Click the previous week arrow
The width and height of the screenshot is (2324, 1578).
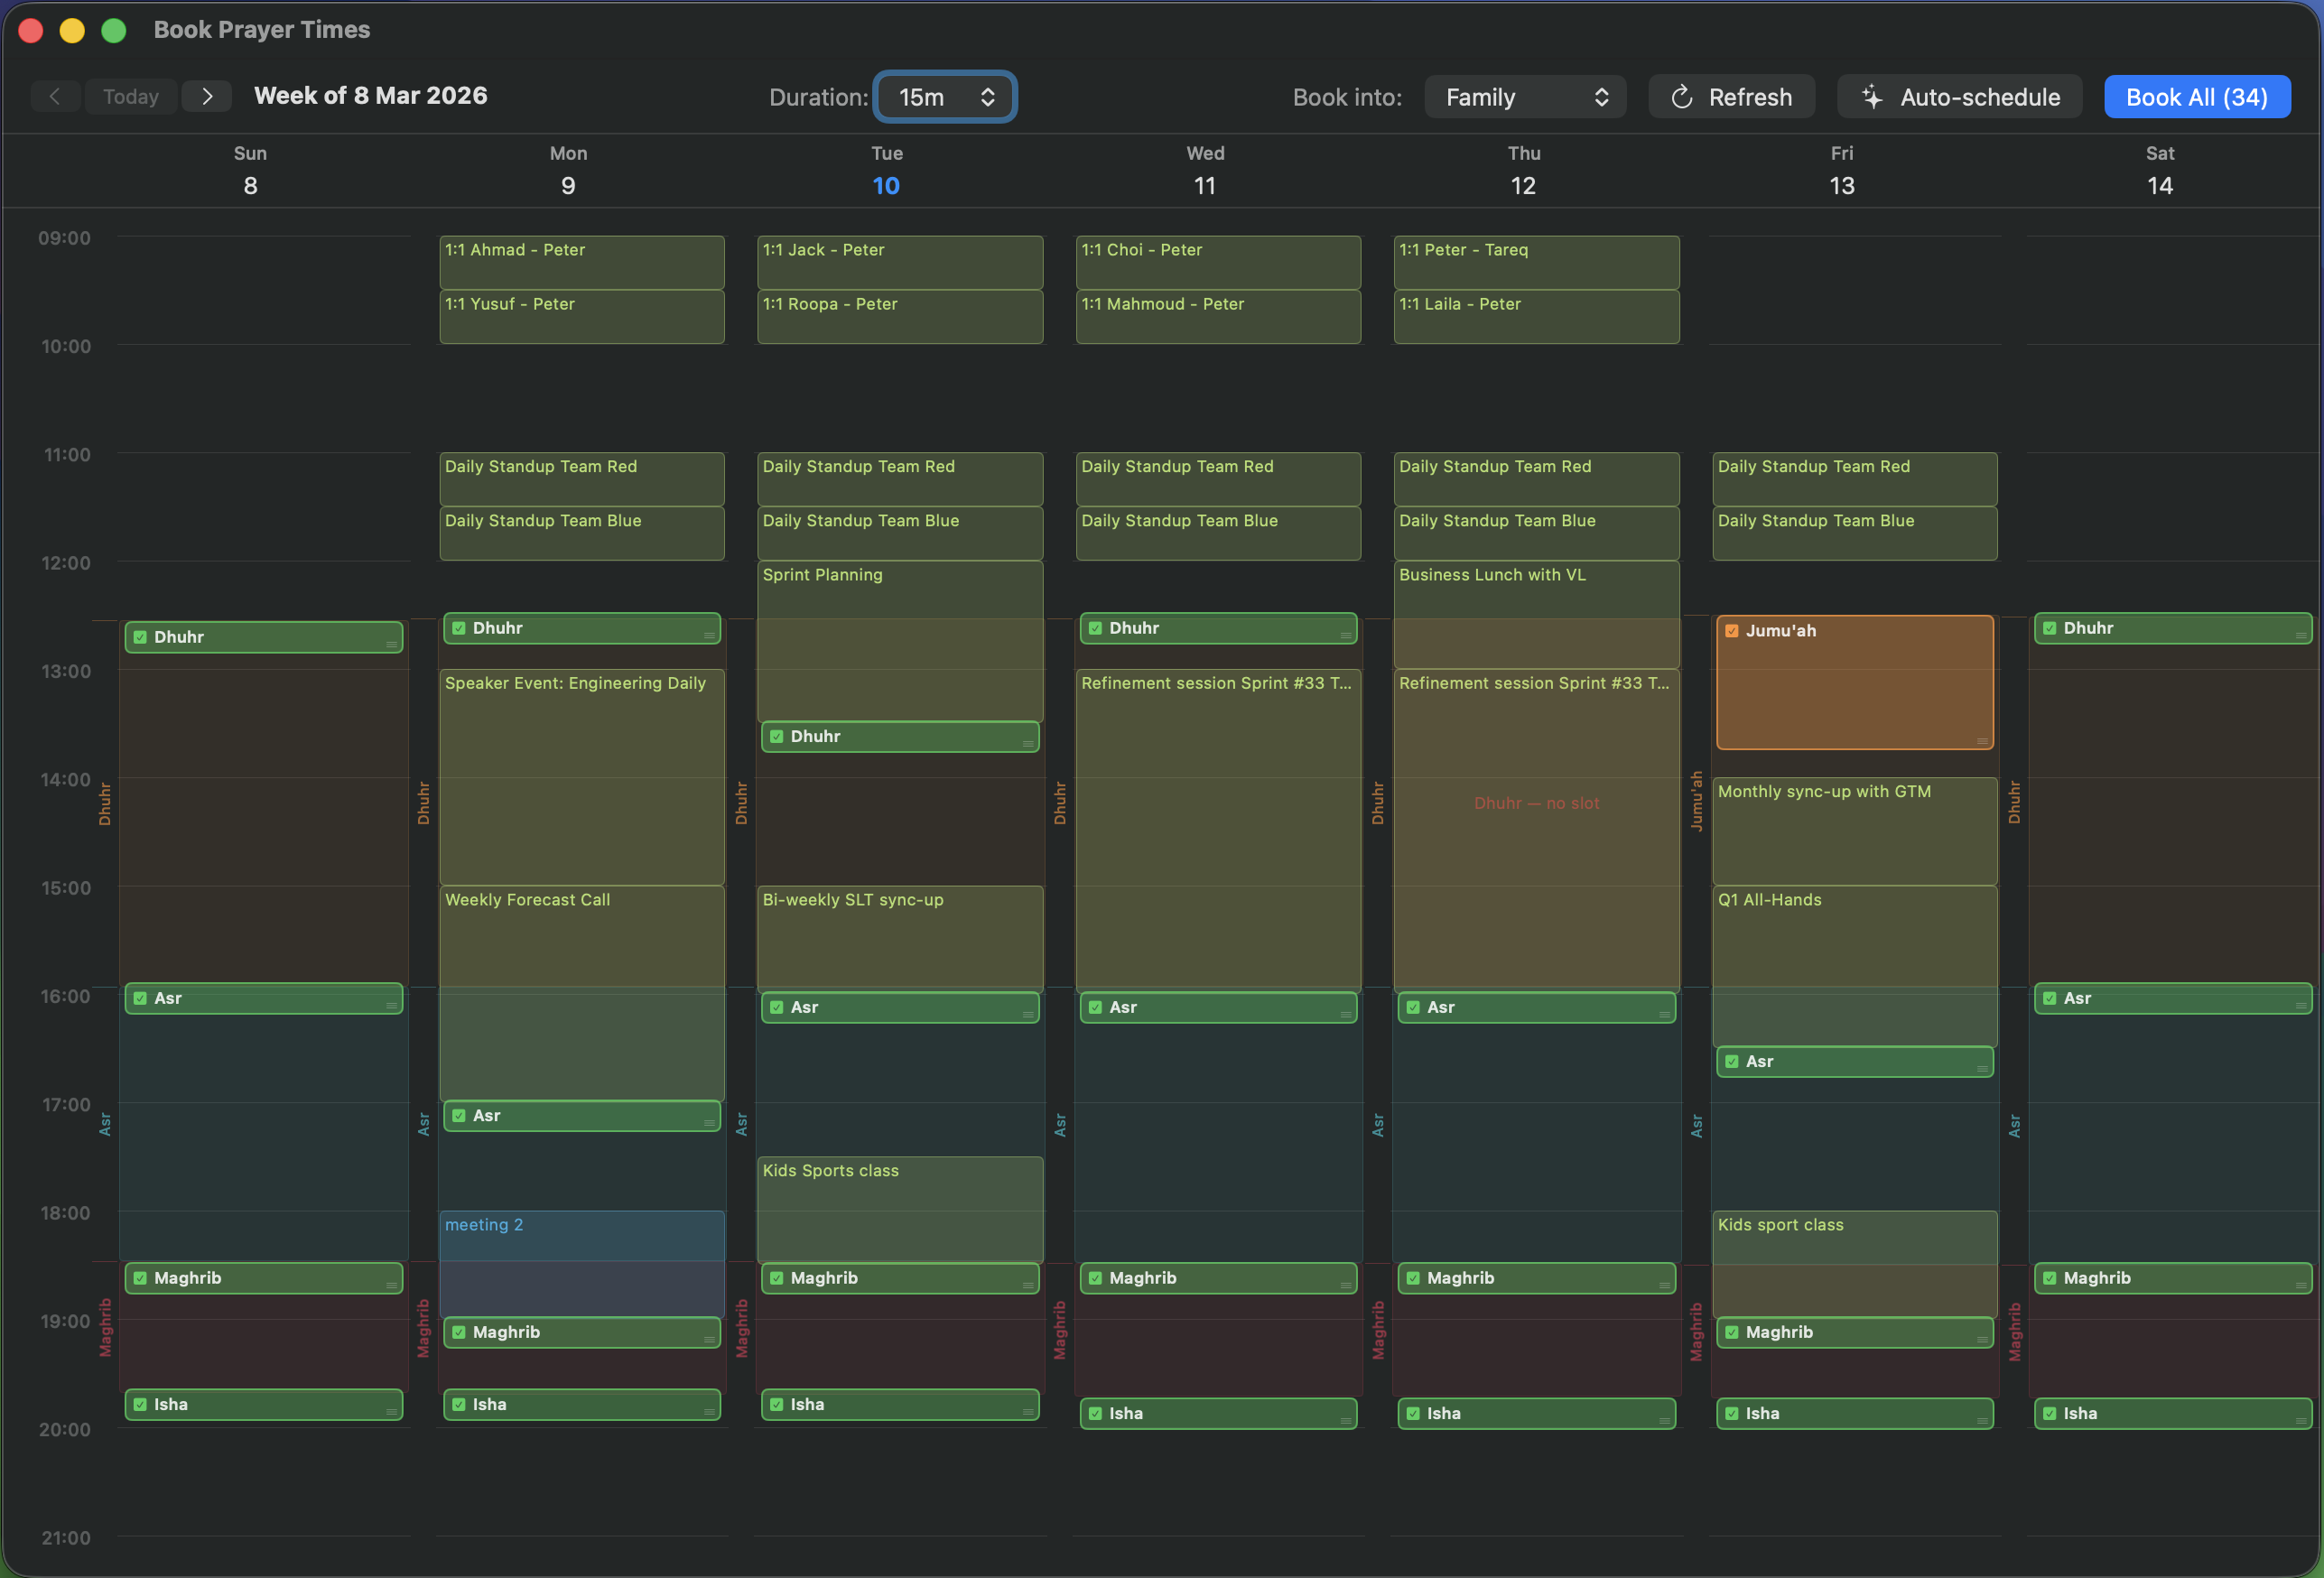click(55, 96)
